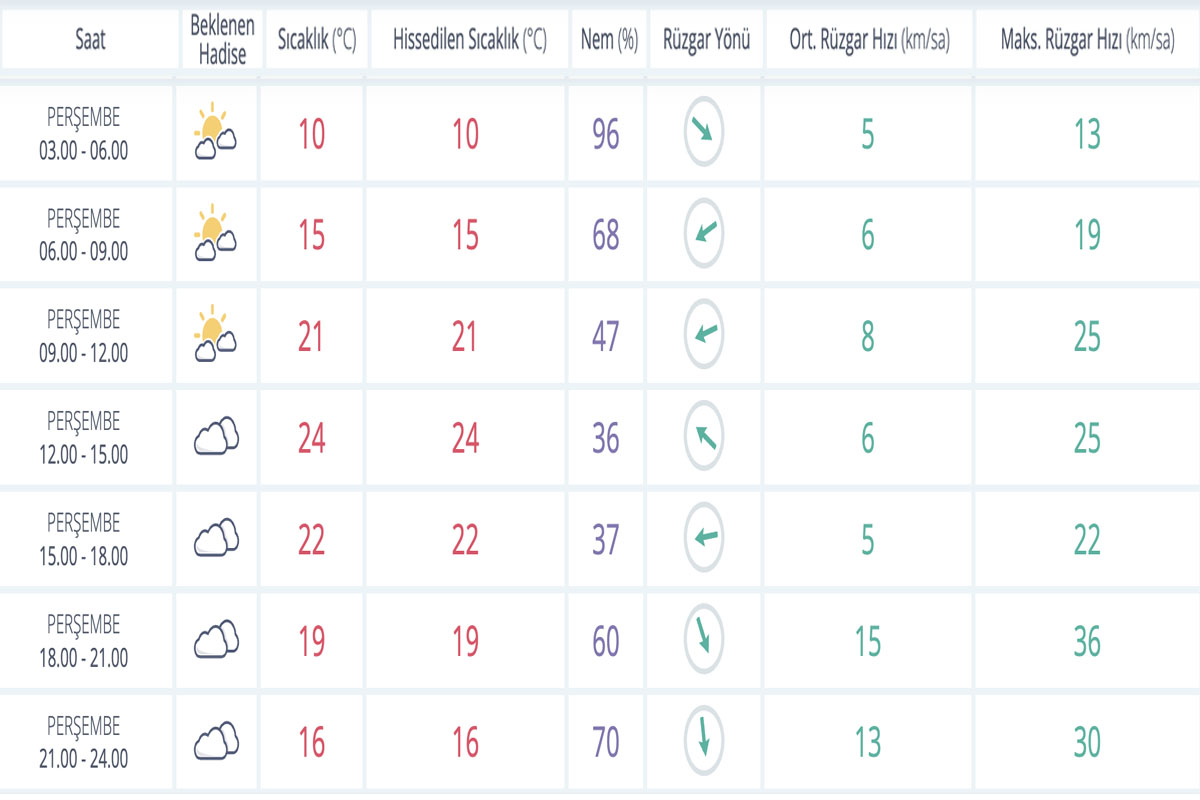Image resolution: width=1200 pixels, height=800 pixels.
Task: Click the humidity value 96
Action: point(606,134)
